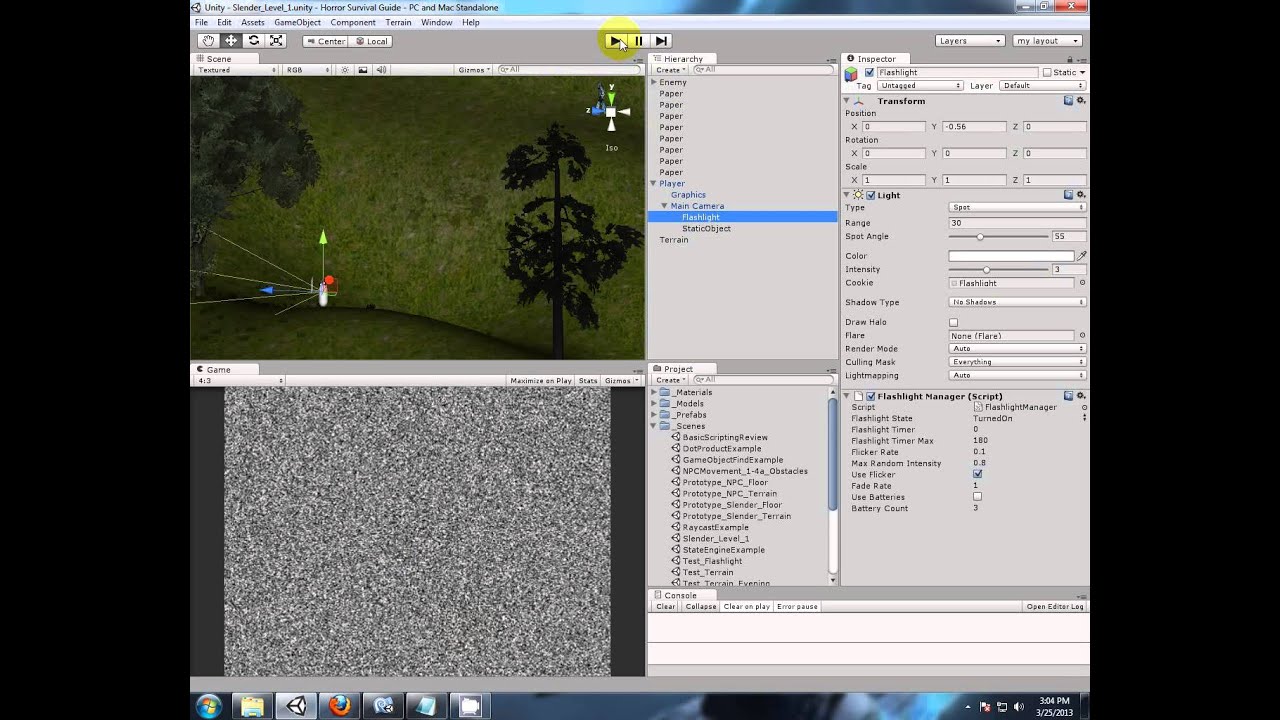Open the Terrain menu
Viewport: 1280px width, 720px height.
(x=398, y=22)
